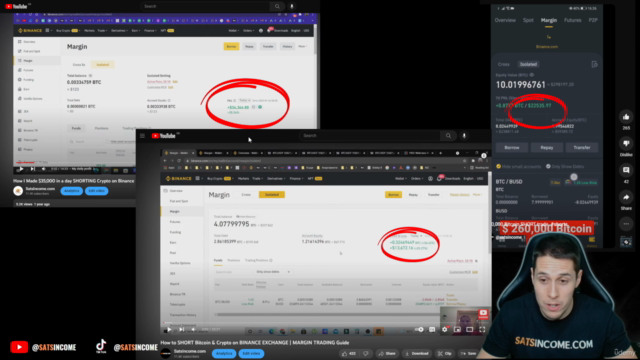Open the center player settings gear
This screenshot has height=360, width=640.
[x=444, y=330]
